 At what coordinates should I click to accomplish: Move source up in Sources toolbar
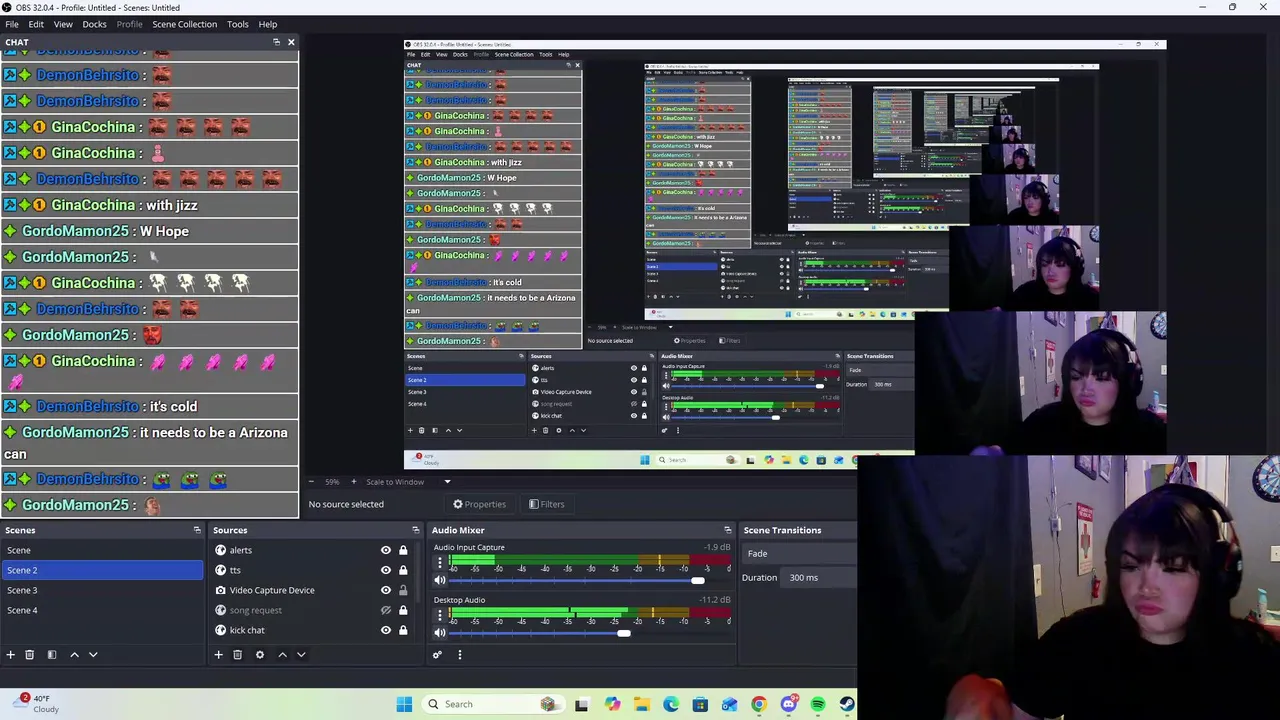coord(282,654)
